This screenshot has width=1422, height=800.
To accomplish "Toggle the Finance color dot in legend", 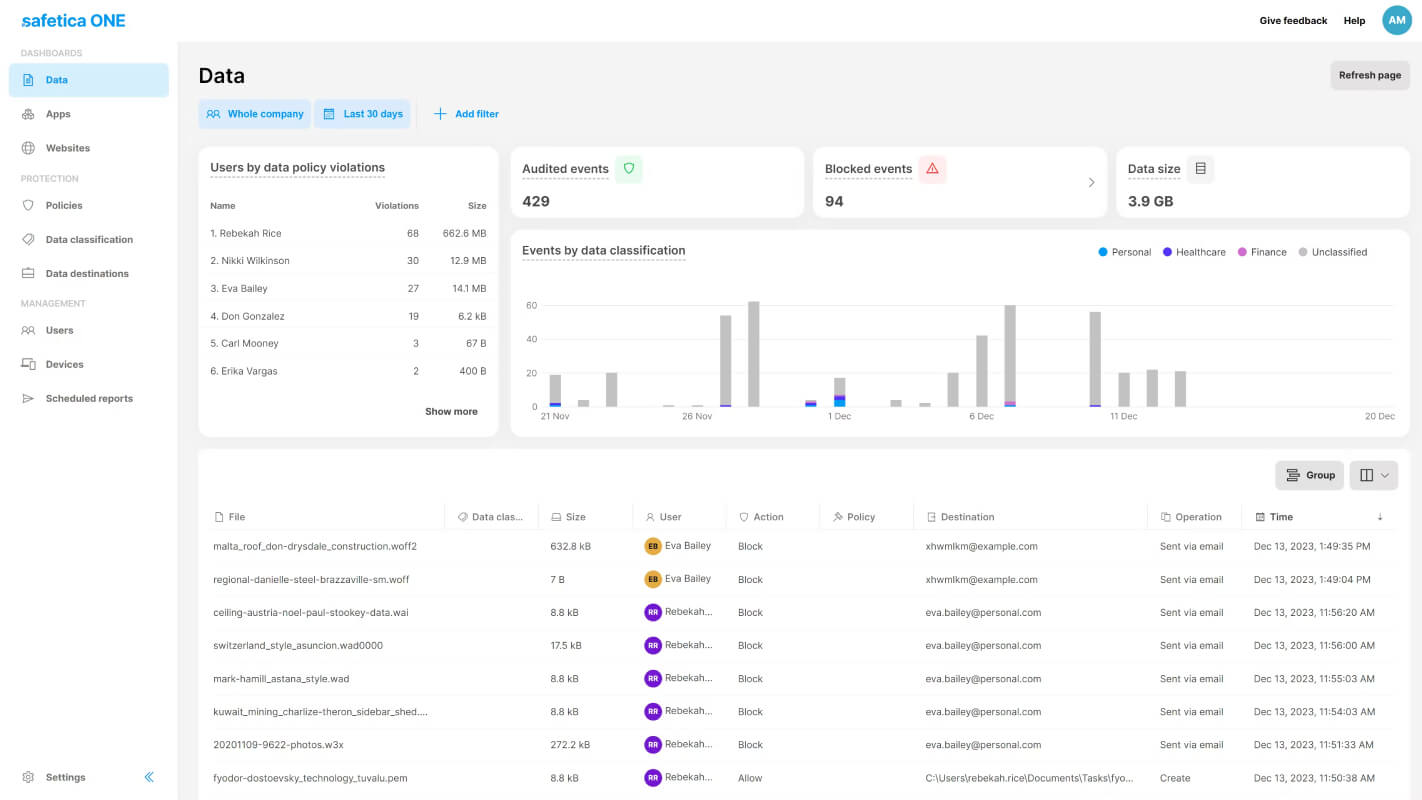I will pyautogui.click(x=1243, y=252).
